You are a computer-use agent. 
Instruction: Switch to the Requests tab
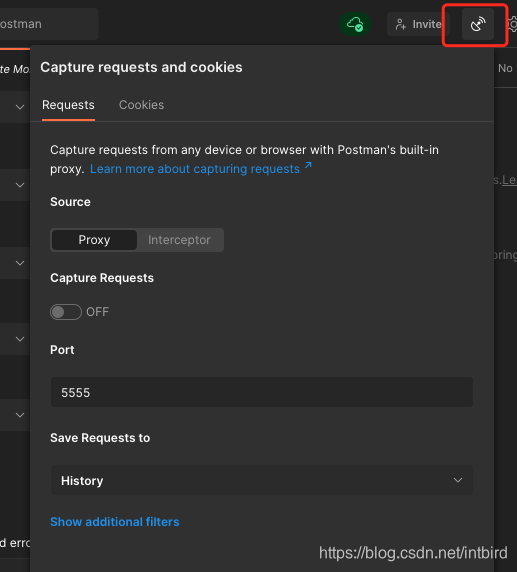tap(68, 105)
